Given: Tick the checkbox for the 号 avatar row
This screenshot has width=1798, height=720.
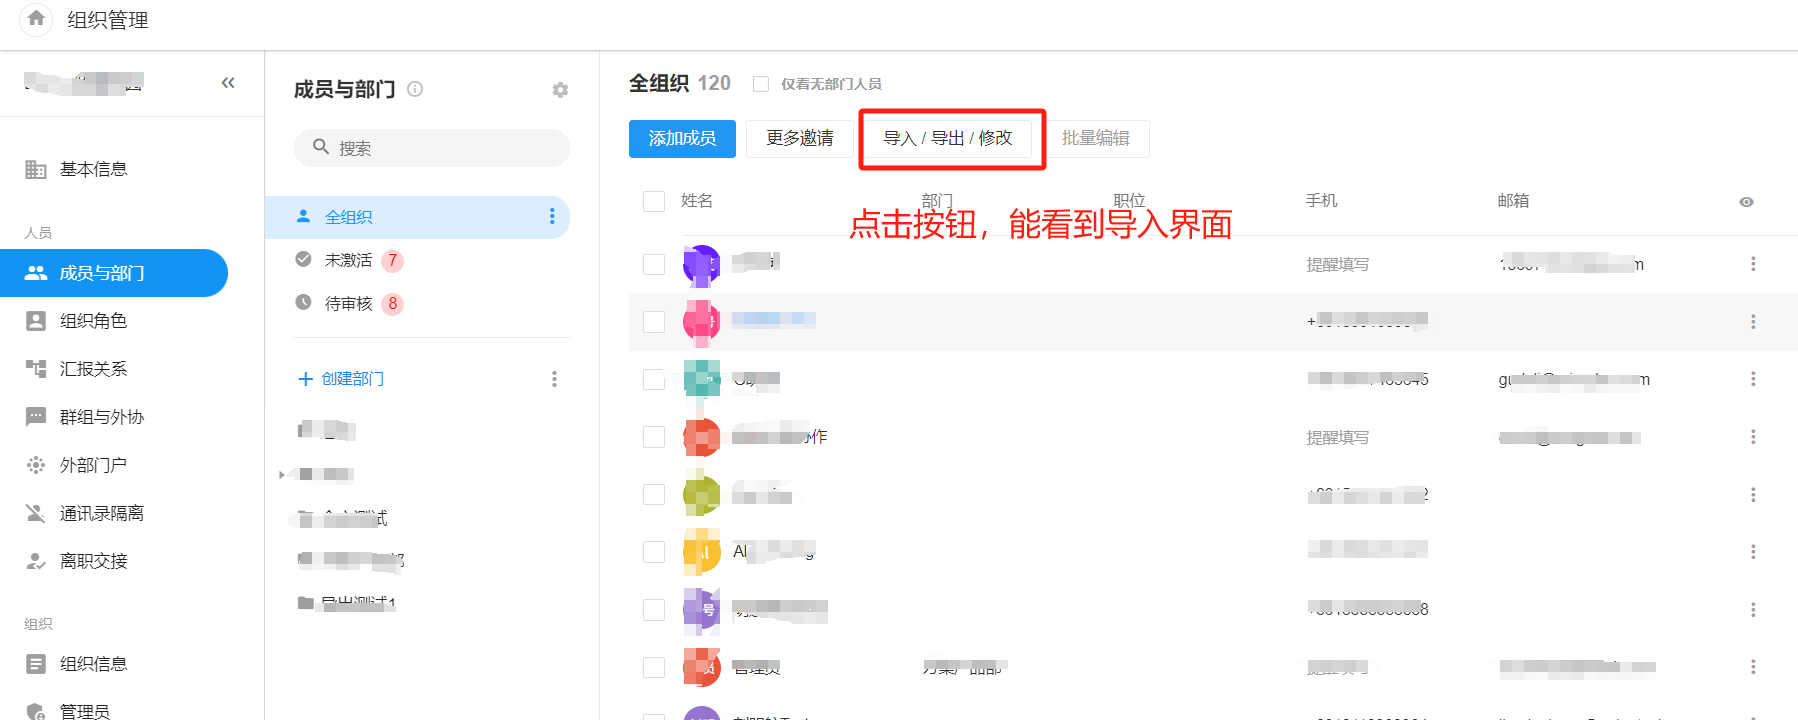Looking at the screenshot, I should [x=654, y=610].
